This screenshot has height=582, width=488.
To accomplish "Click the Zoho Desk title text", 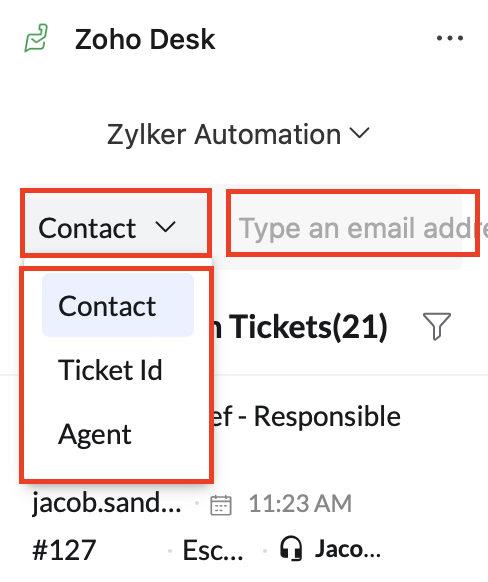I will pyautogui.click(x=145, y=39).
